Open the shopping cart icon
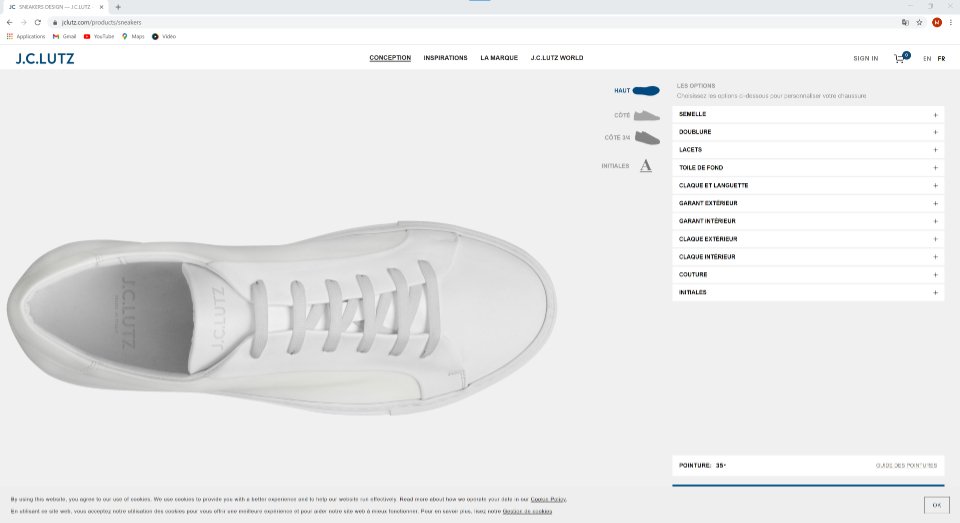This screenshot has height=523, width=960. pos(899,59)
